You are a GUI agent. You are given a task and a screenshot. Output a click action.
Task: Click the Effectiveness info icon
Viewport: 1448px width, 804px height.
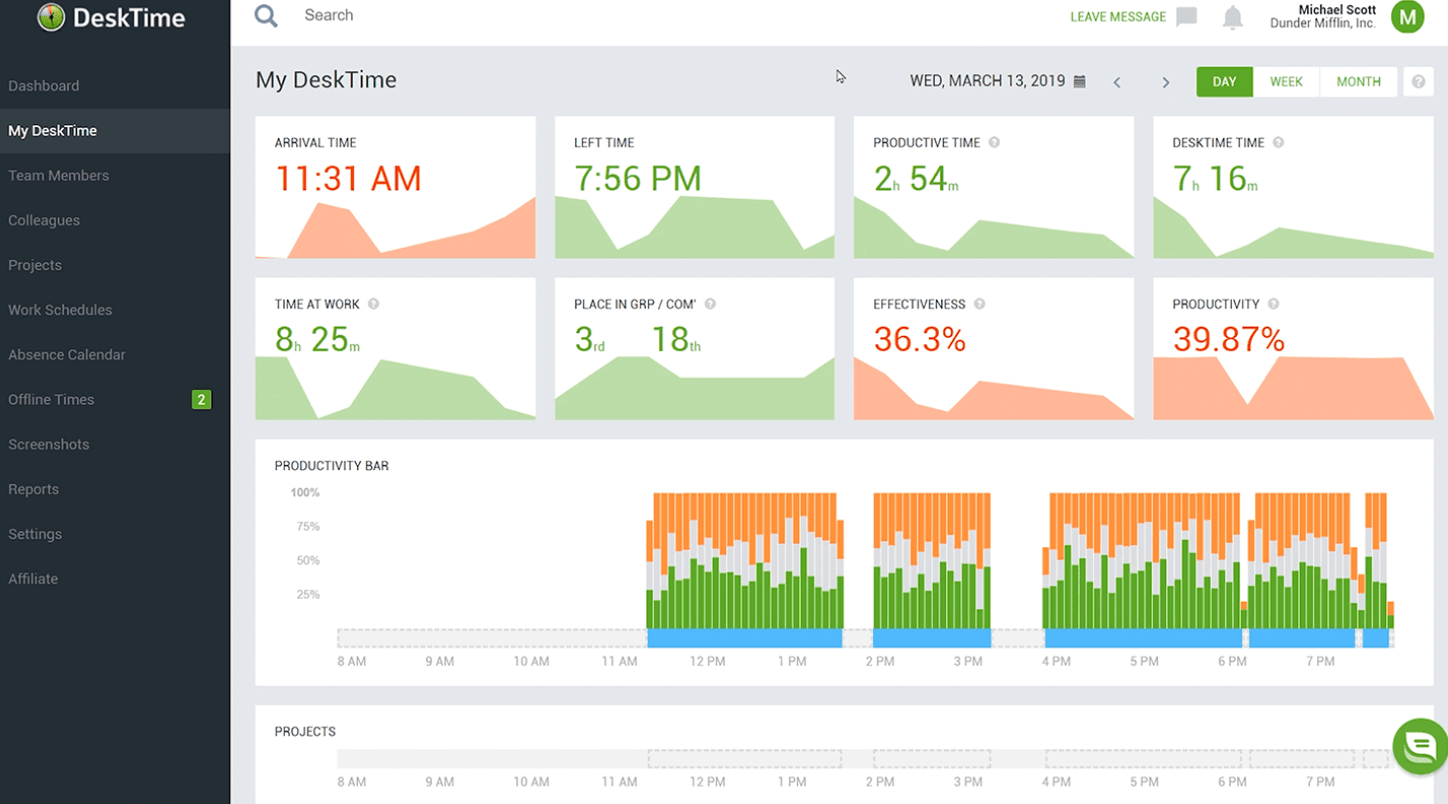[981, 304]
